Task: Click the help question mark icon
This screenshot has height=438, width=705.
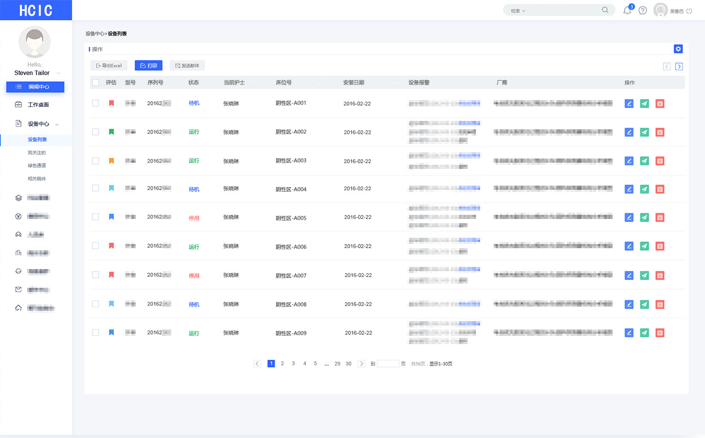Action: [x=643, y=11]
